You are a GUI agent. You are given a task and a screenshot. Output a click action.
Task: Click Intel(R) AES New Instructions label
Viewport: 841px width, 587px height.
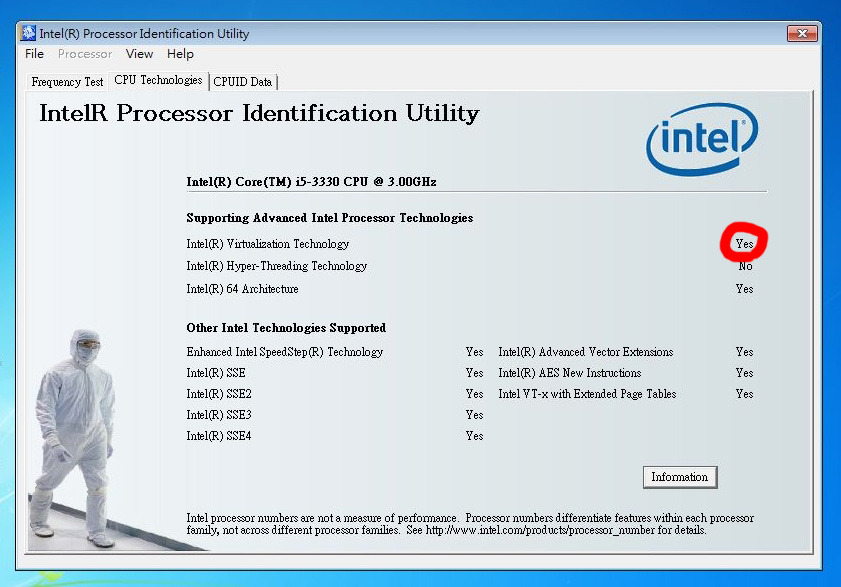pyautogui.click(x=570, y=372)
